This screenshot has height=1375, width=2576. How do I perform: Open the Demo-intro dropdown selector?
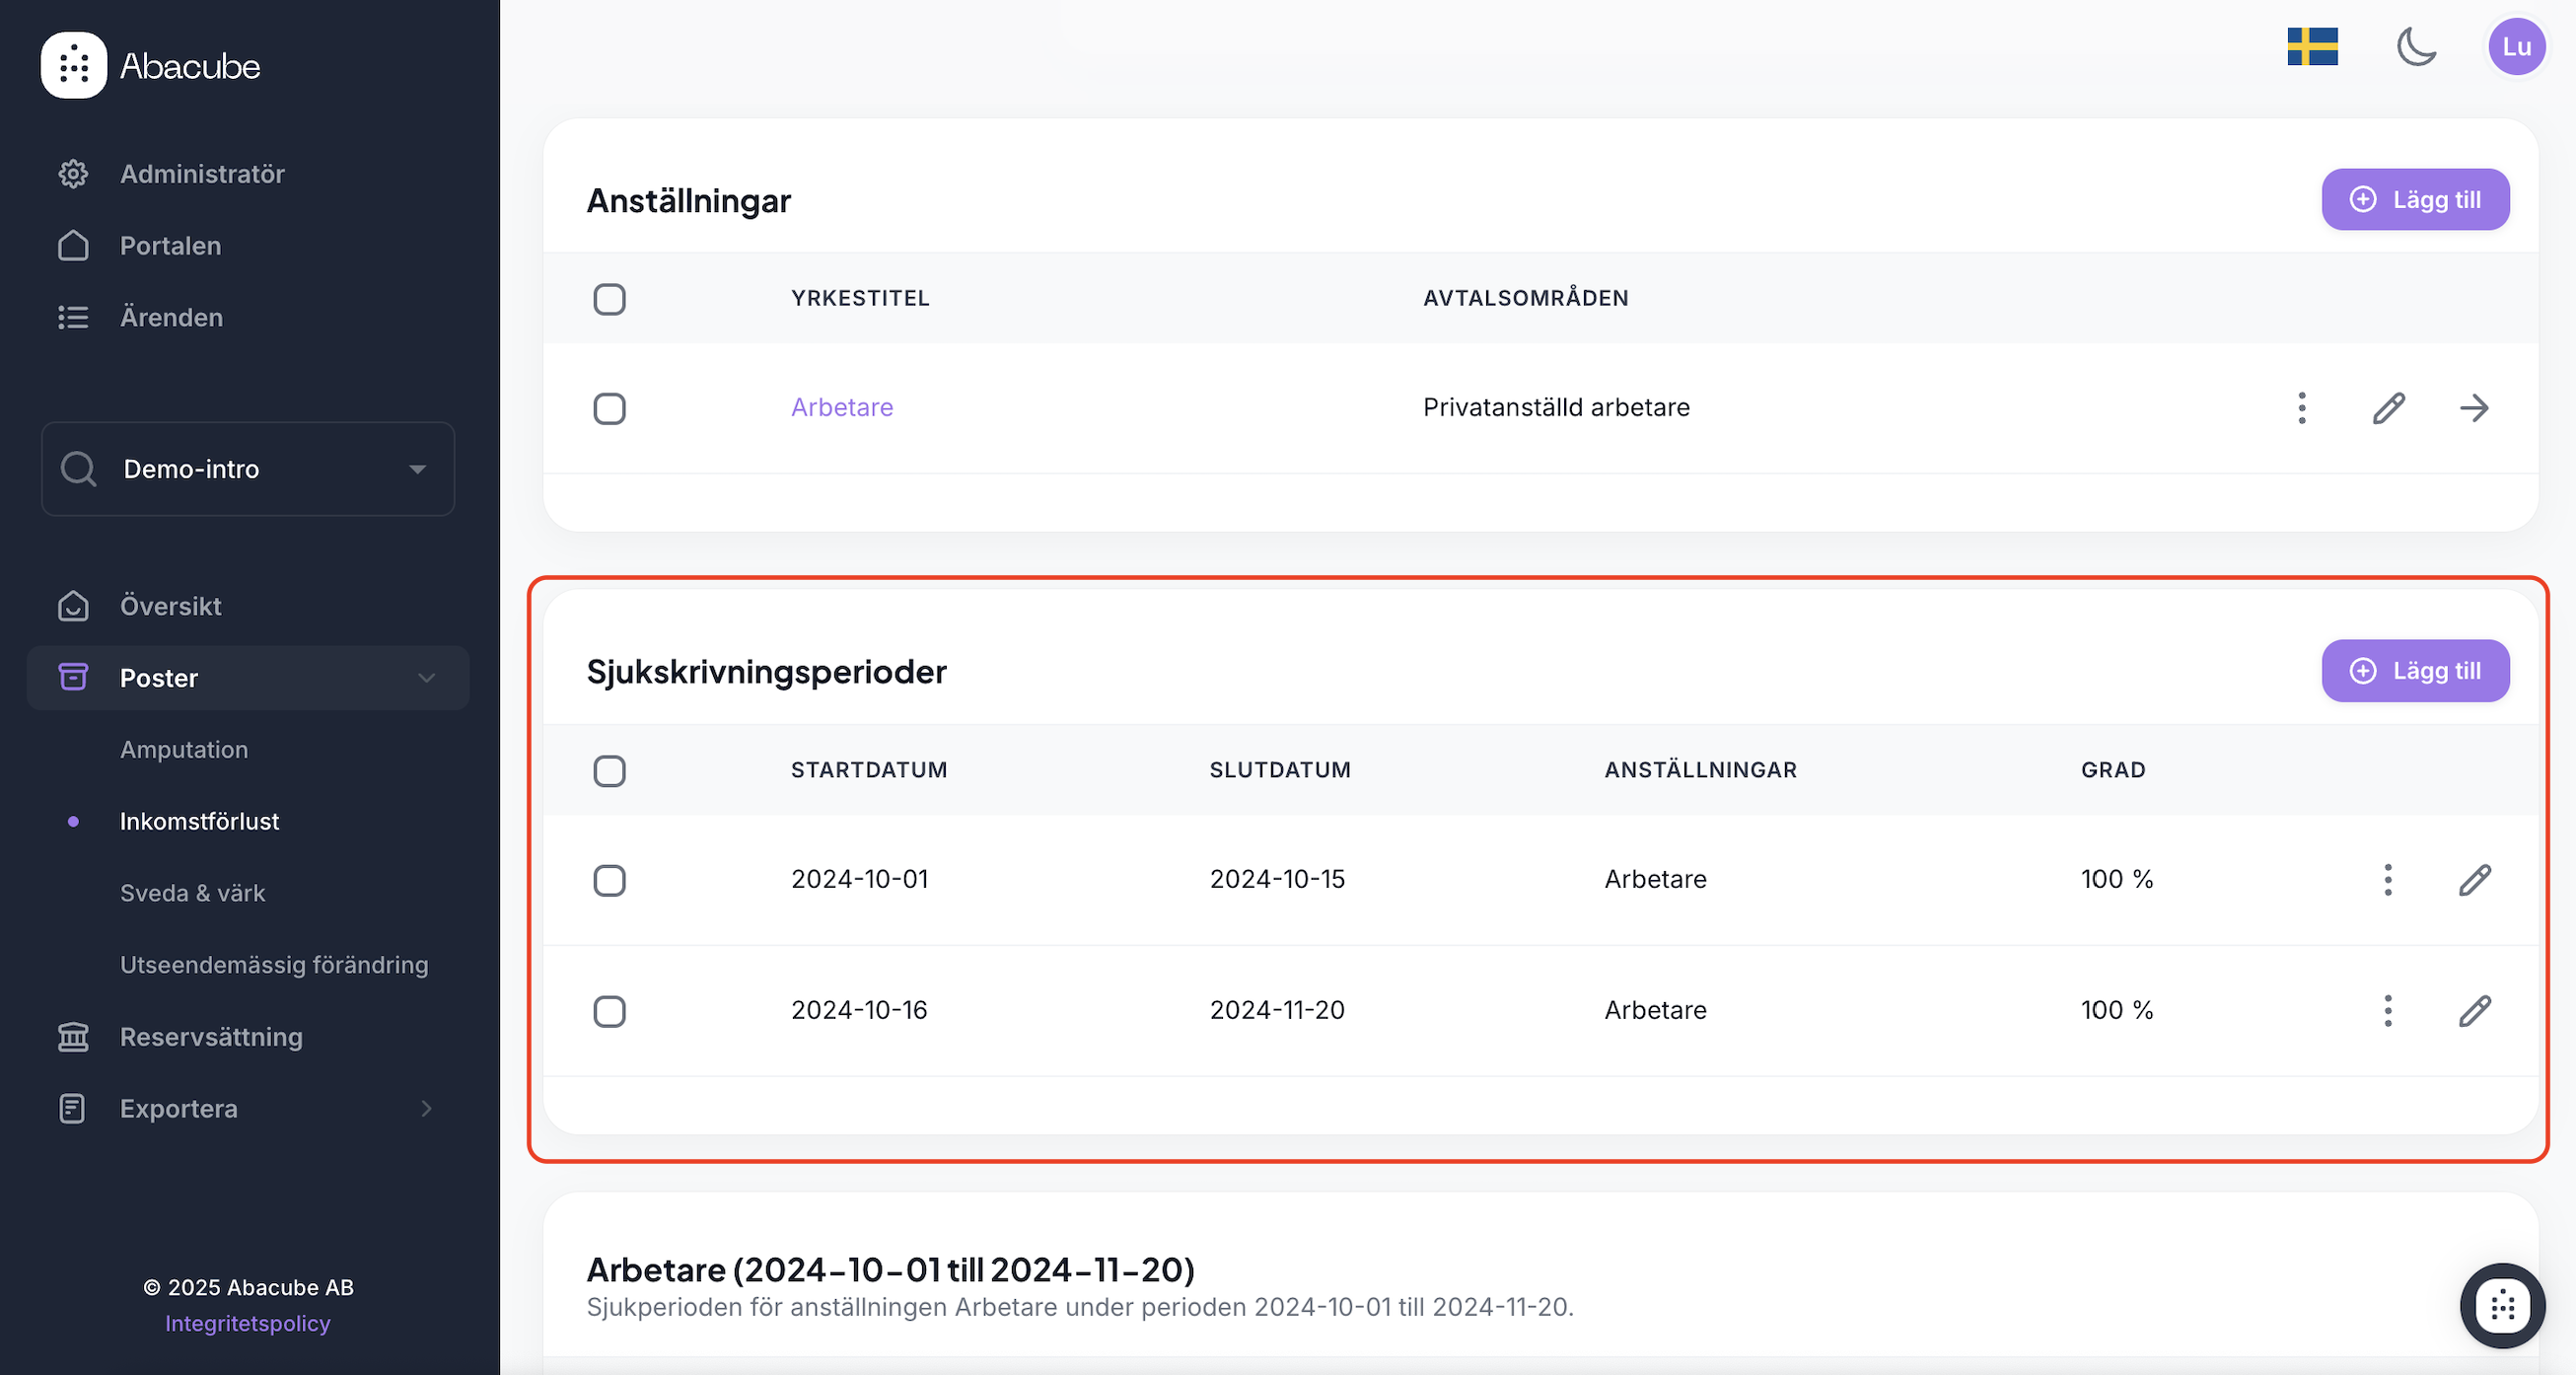pos(248,469)
